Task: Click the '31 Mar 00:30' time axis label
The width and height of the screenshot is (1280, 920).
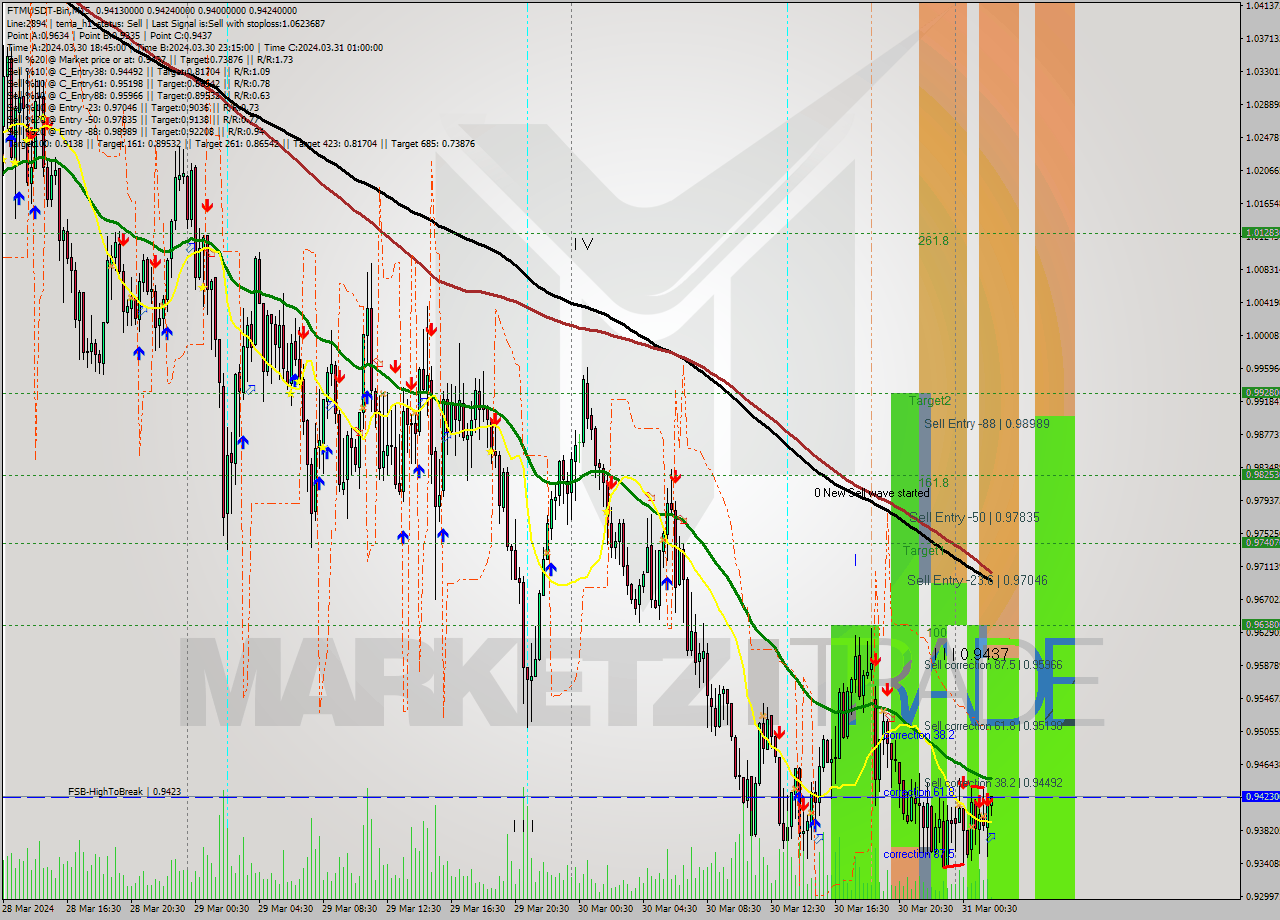Action: tap(990, 909)
